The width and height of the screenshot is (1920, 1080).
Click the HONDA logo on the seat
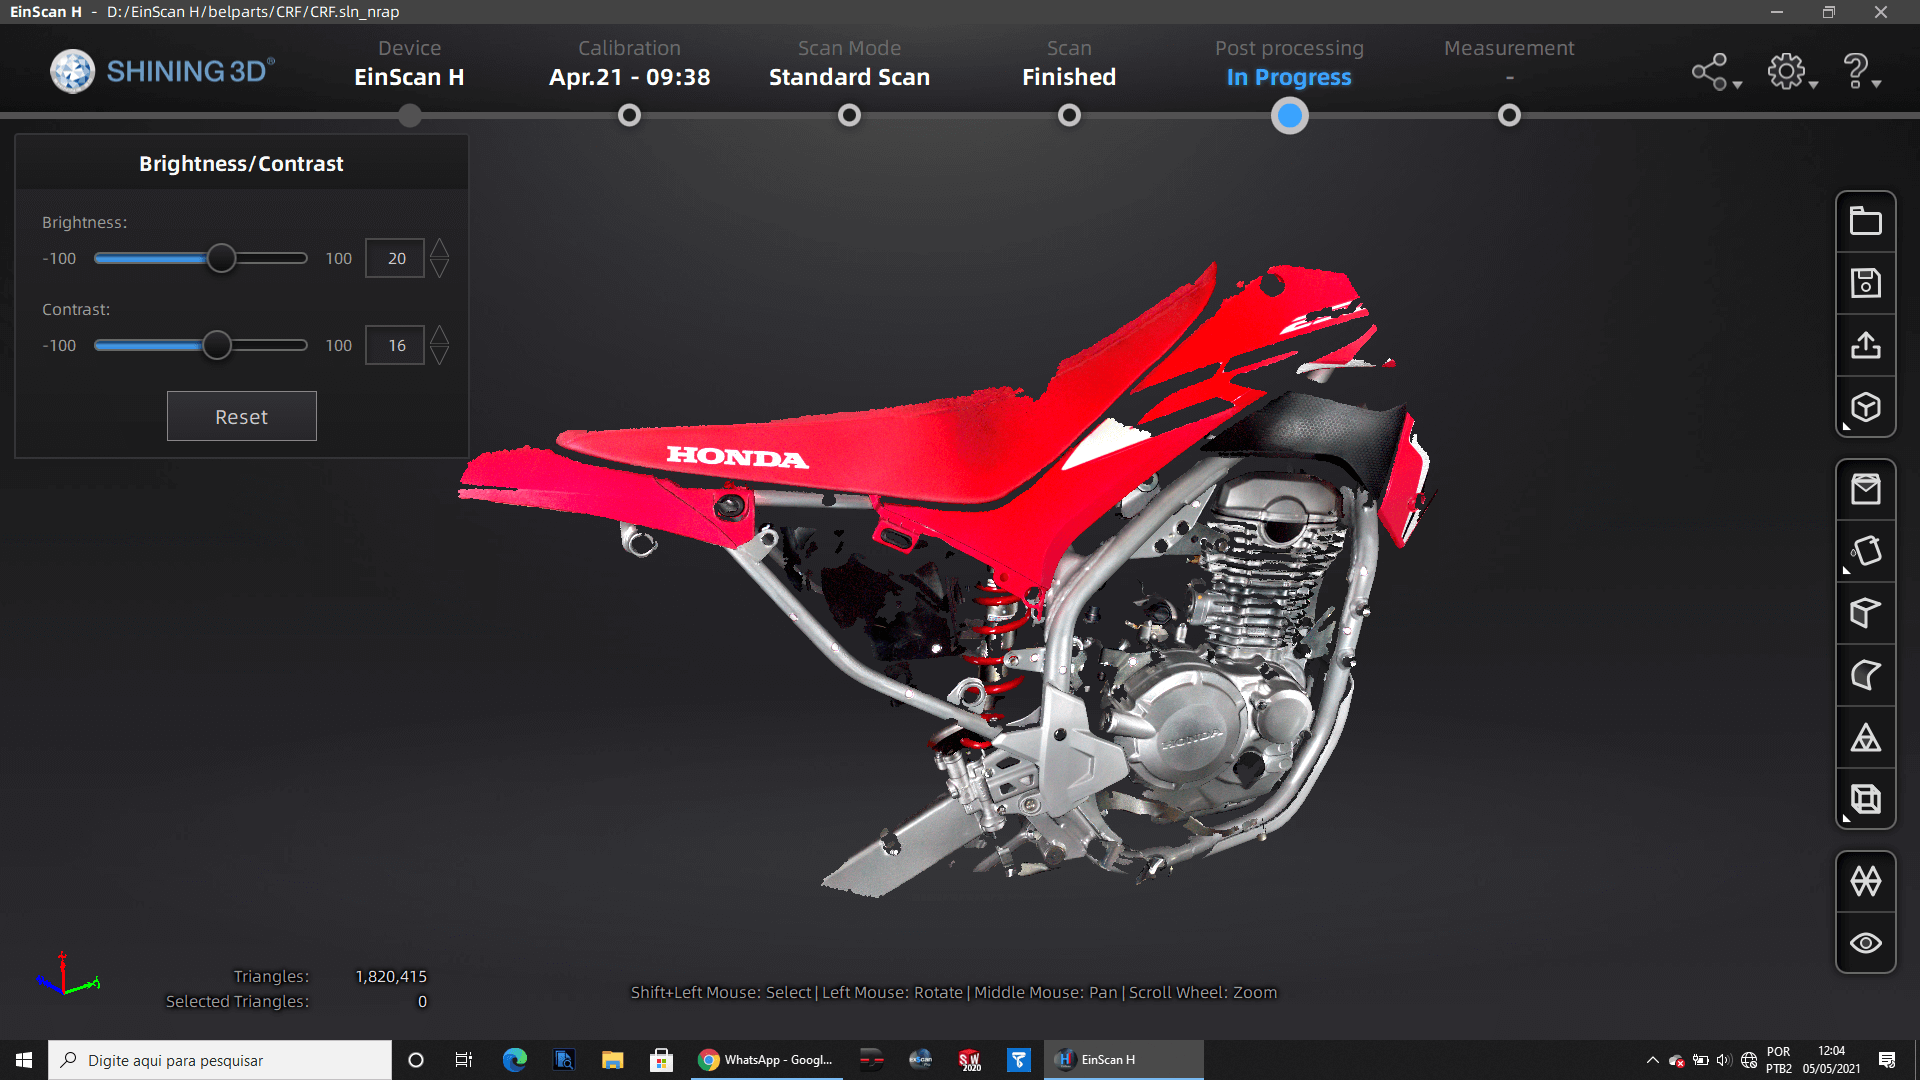coord(737,457)
